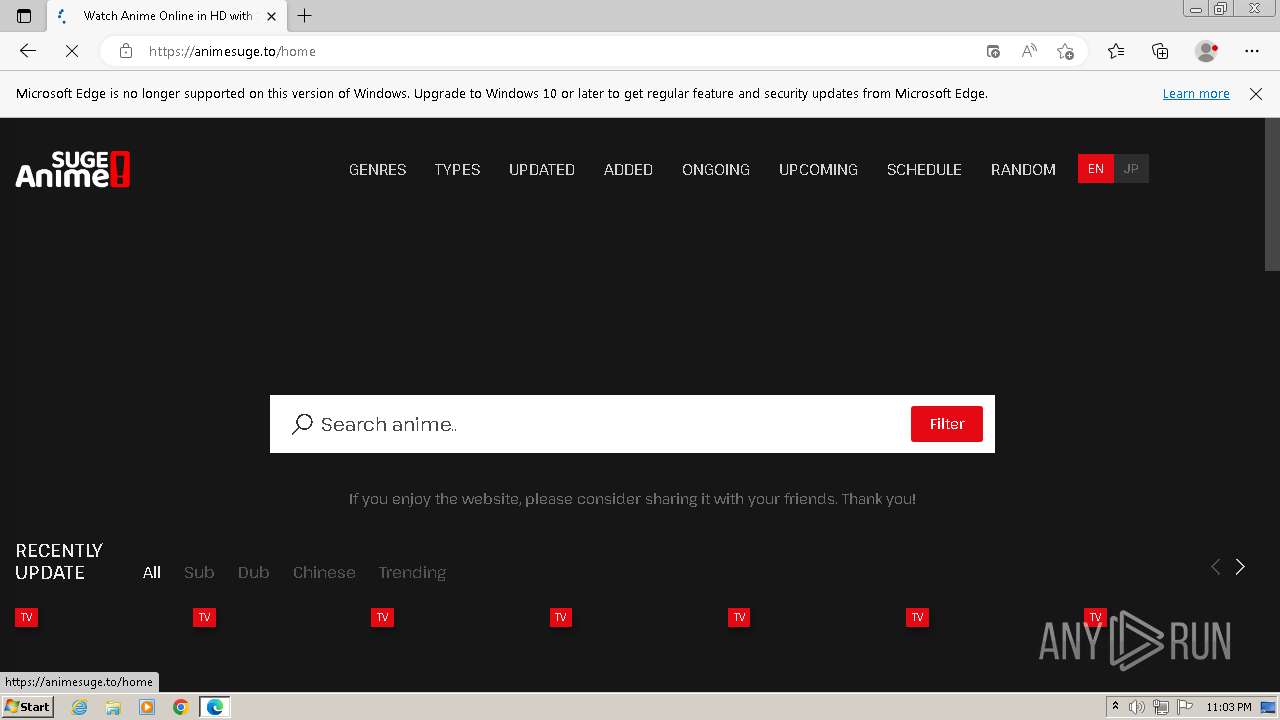Click the Learn more link
Image resolution: width=1280 pixels, height=720 pixels.
click(1196, 94)
